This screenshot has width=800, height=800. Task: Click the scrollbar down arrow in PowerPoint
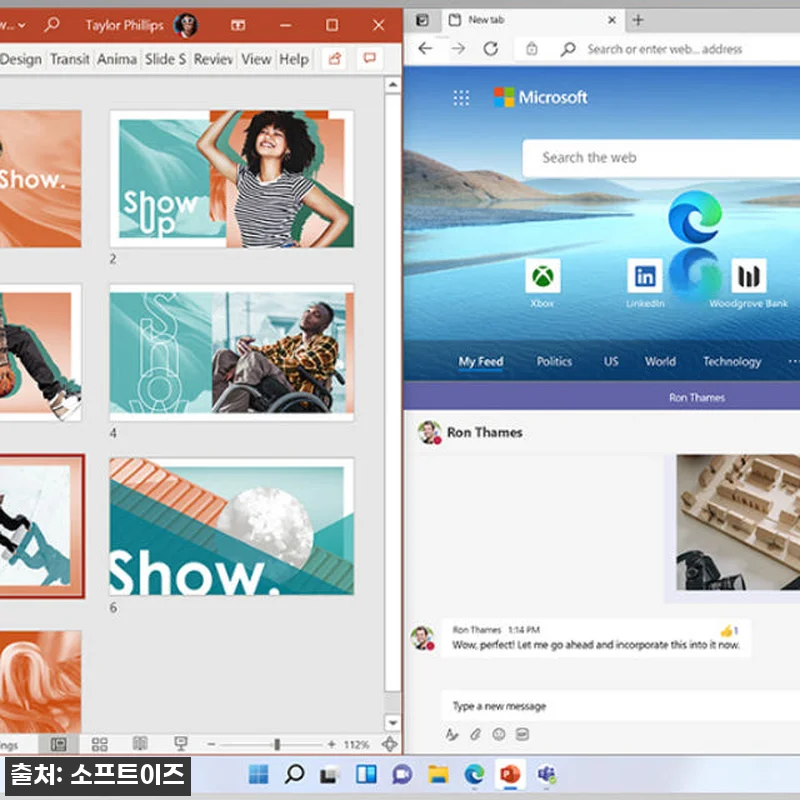click(x=392, y=722)
